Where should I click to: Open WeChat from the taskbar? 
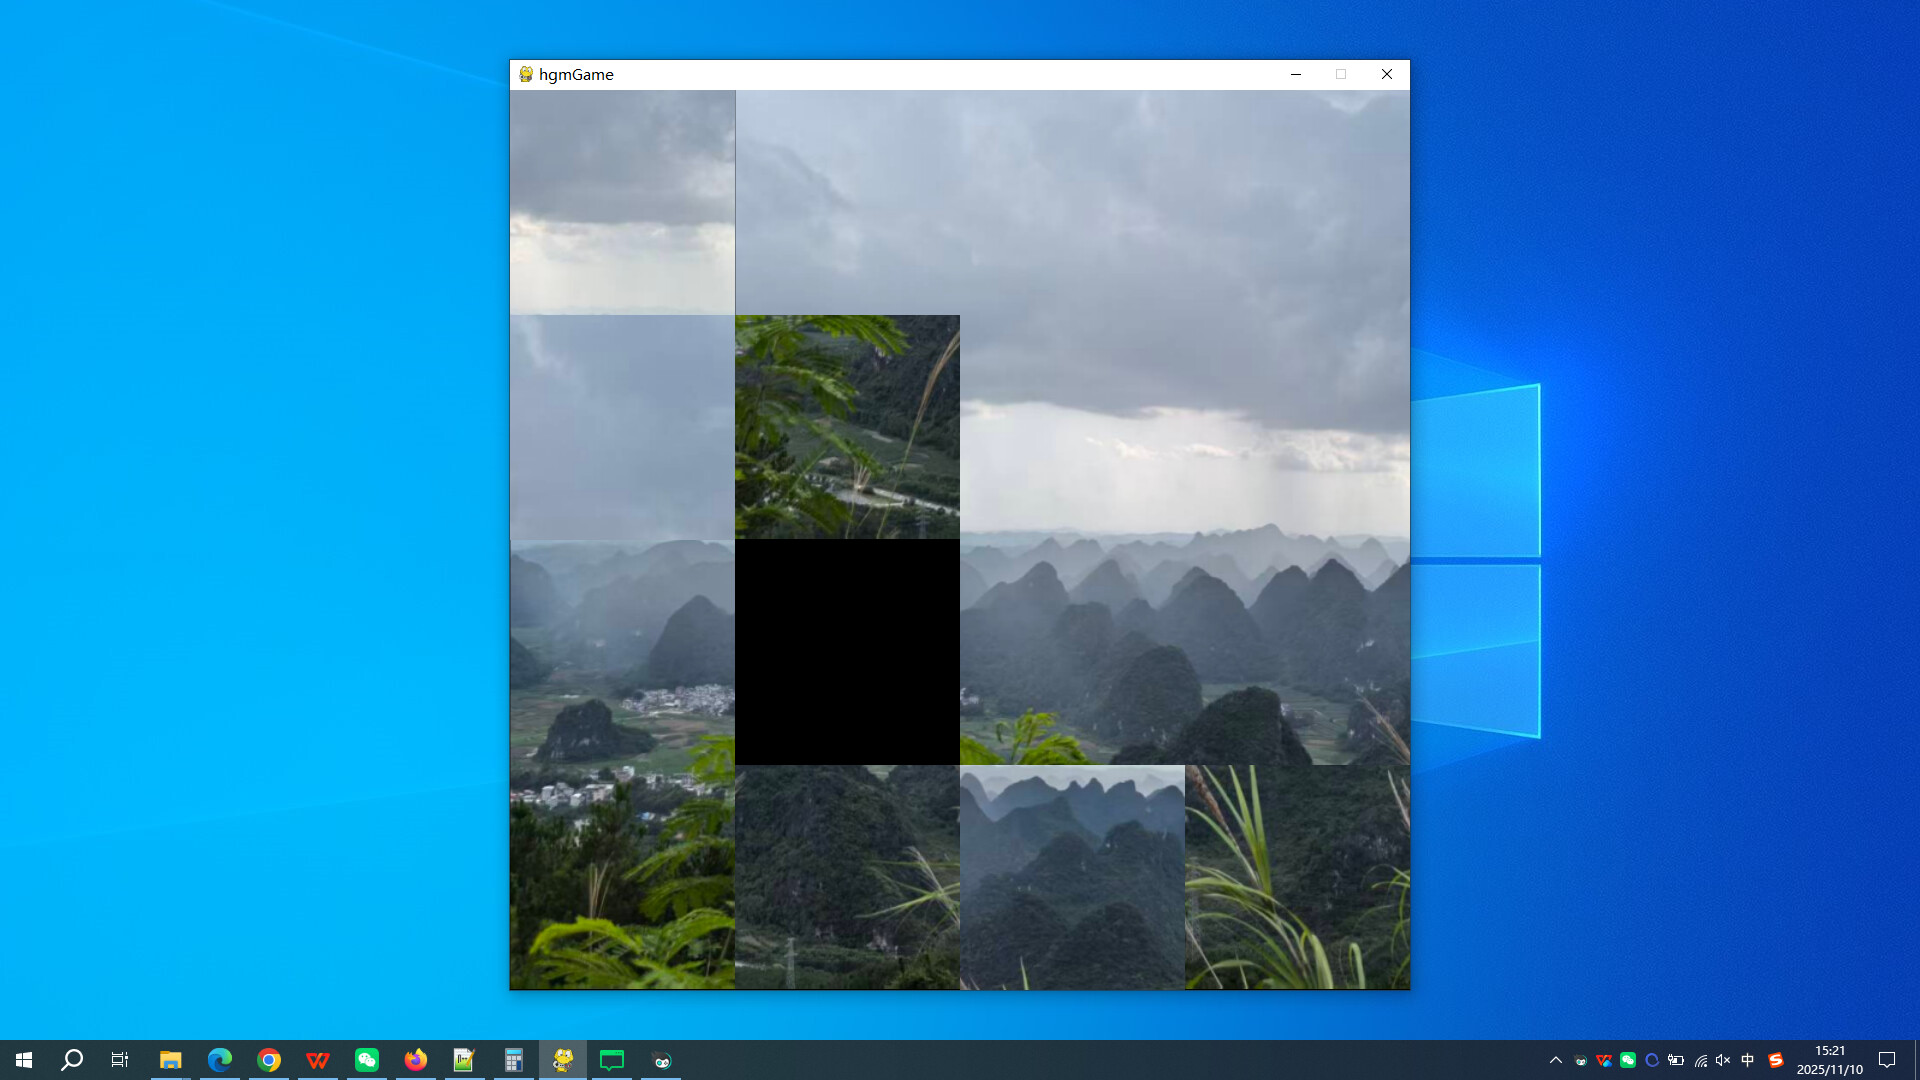366,1060
